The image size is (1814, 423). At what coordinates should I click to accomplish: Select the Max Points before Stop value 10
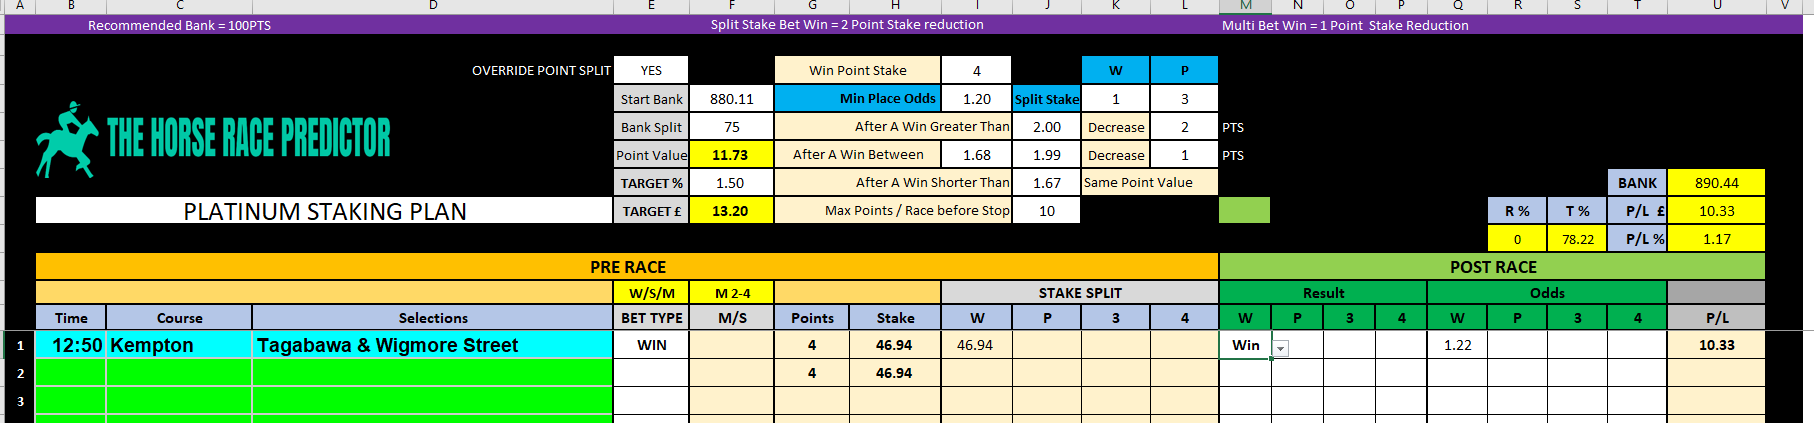tap(1046, 210)
